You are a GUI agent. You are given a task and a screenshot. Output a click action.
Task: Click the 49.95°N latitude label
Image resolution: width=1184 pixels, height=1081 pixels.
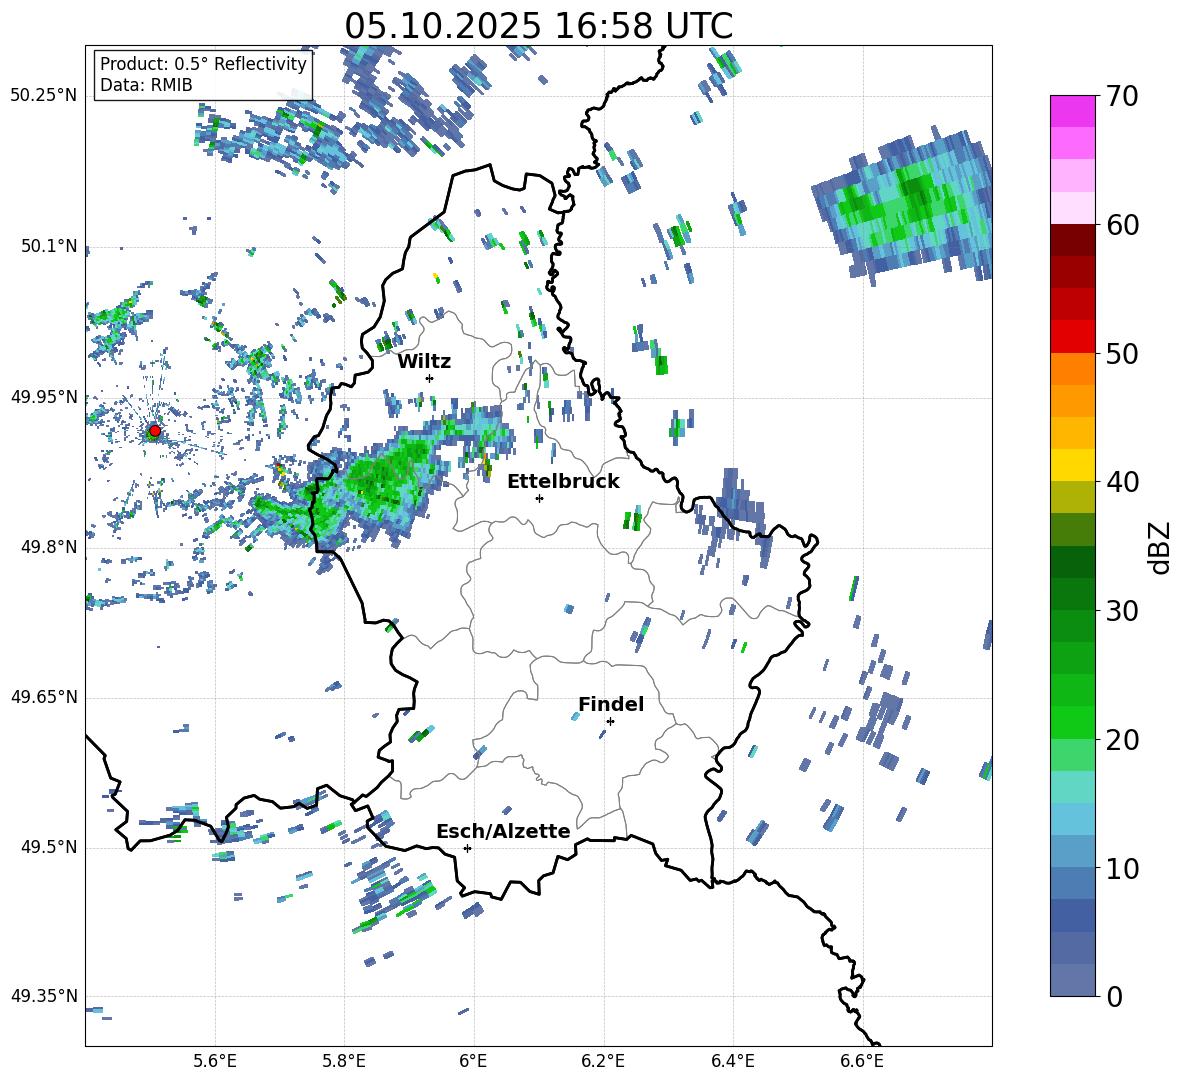tap(44, 397)
